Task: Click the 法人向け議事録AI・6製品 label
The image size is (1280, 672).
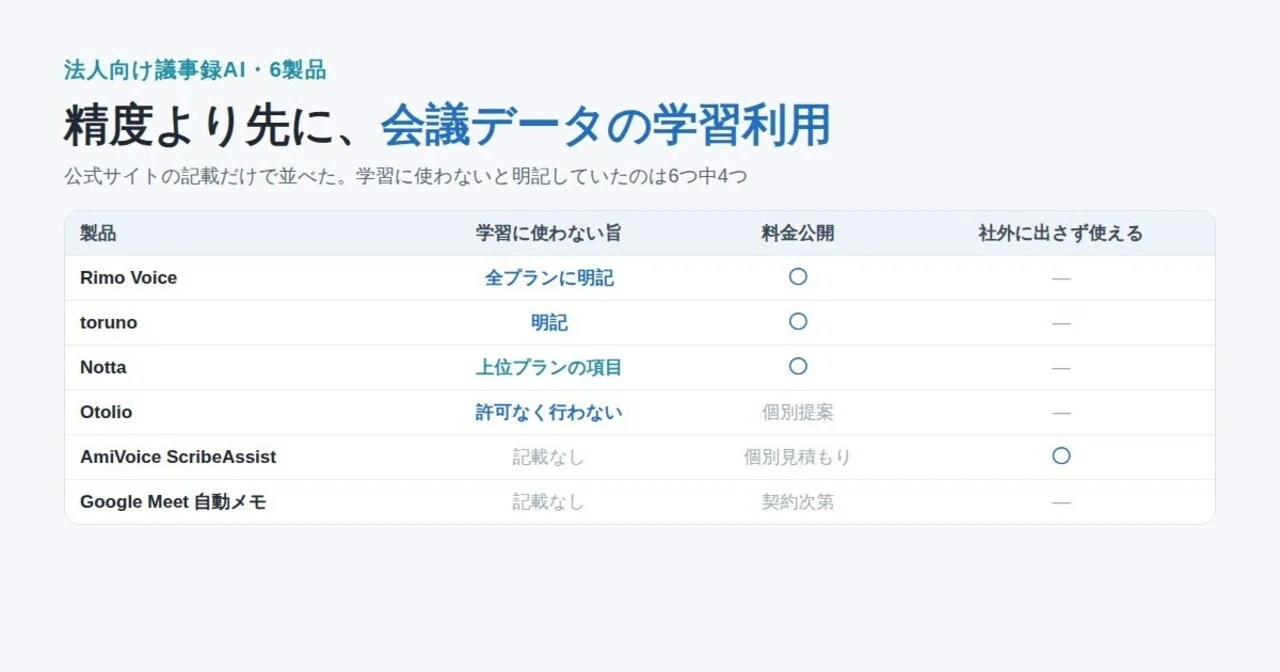Action: tap(195, 70)
